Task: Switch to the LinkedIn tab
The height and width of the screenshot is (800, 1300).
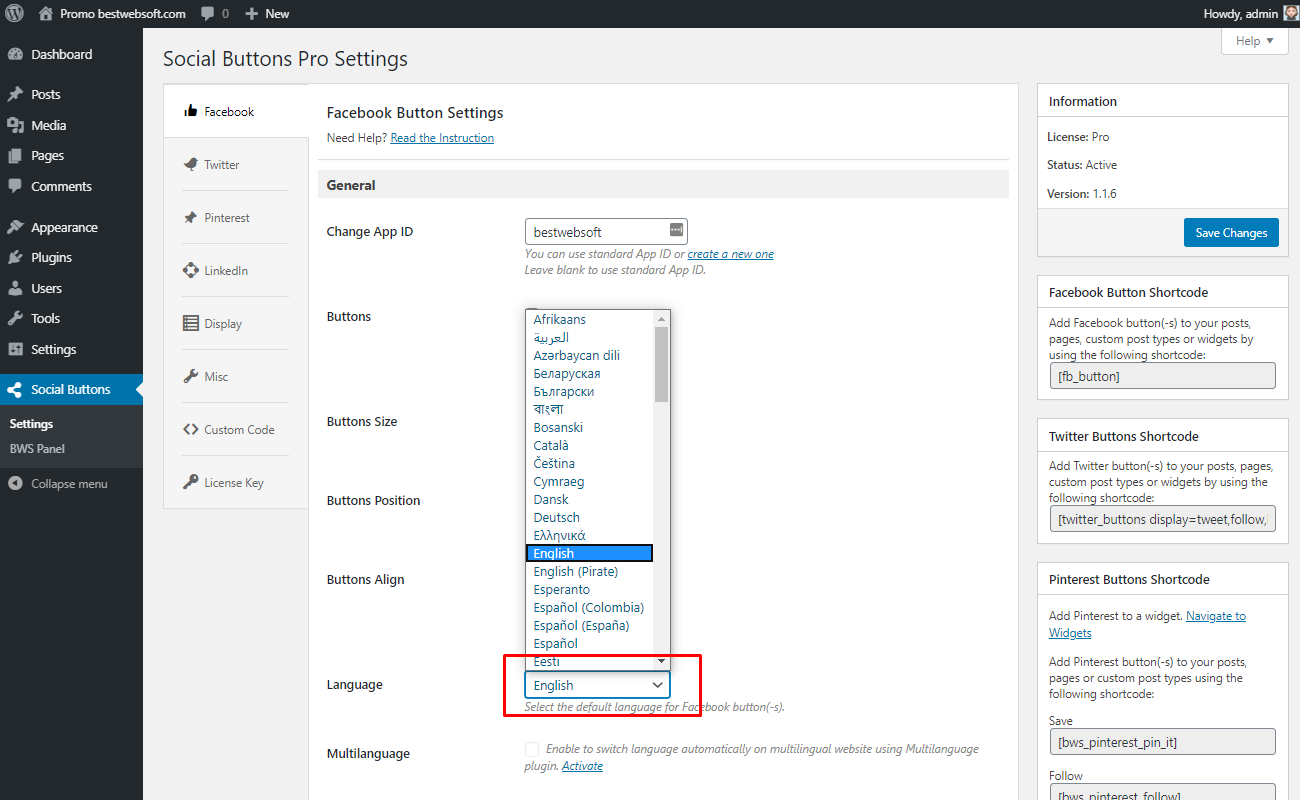Action: pyautogui.click(x=236, y=271)
